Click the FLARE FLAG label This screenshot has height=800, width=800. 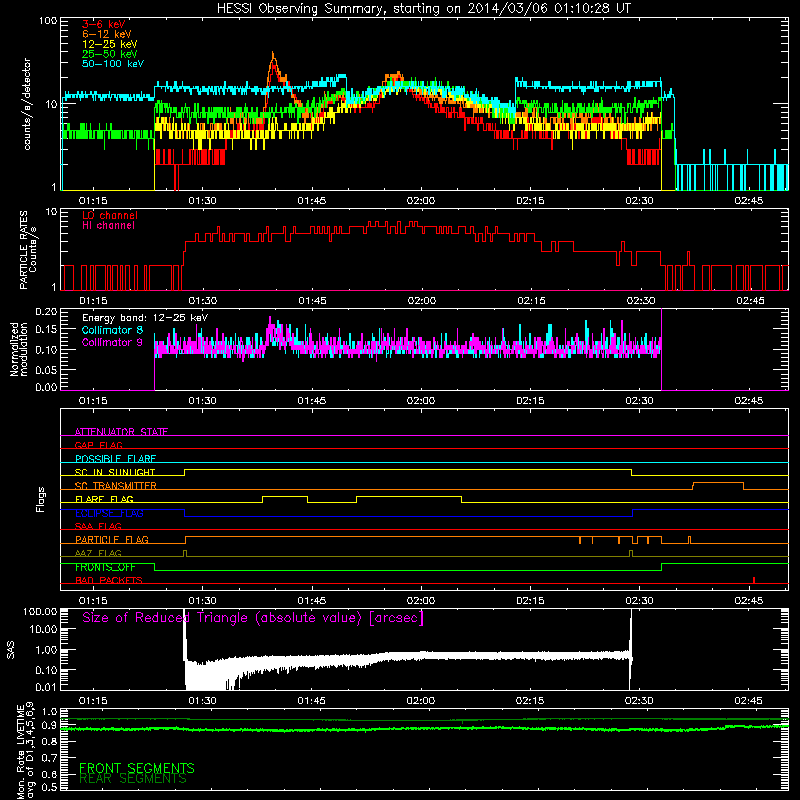tap(104, 499)
